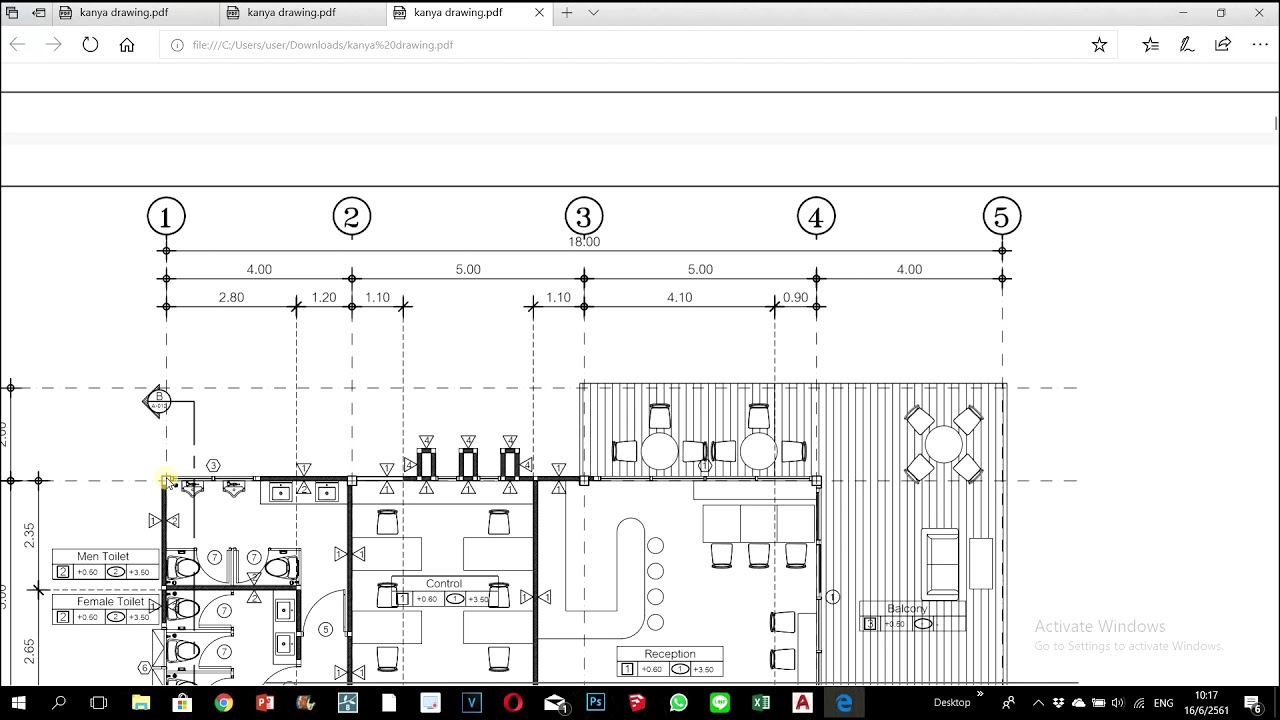Open the Desktop toolbar on taskbar
1280x720 pixels.
pyautogui.click(x=952, y=703)
